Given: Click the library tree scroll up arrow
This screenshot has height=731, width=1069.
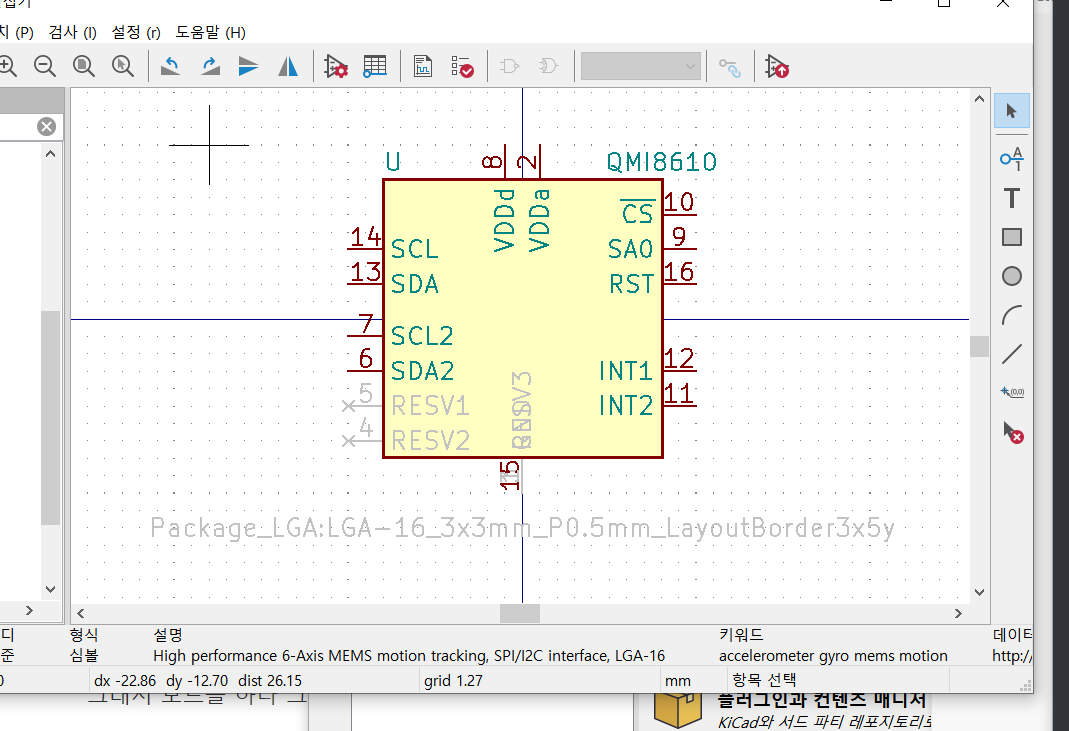Looking at the screenshot, I should 50,154.
